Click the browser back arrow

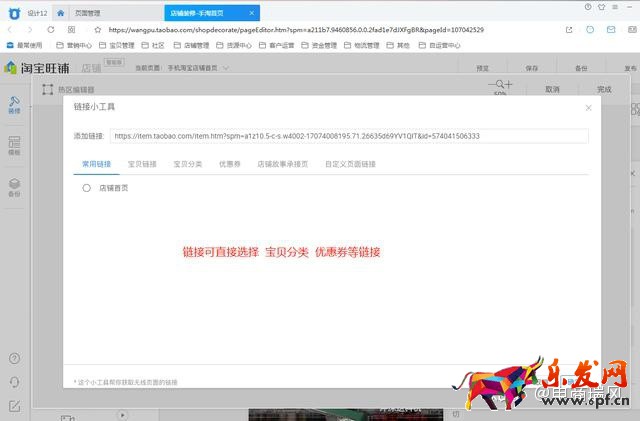coord(10,30)
